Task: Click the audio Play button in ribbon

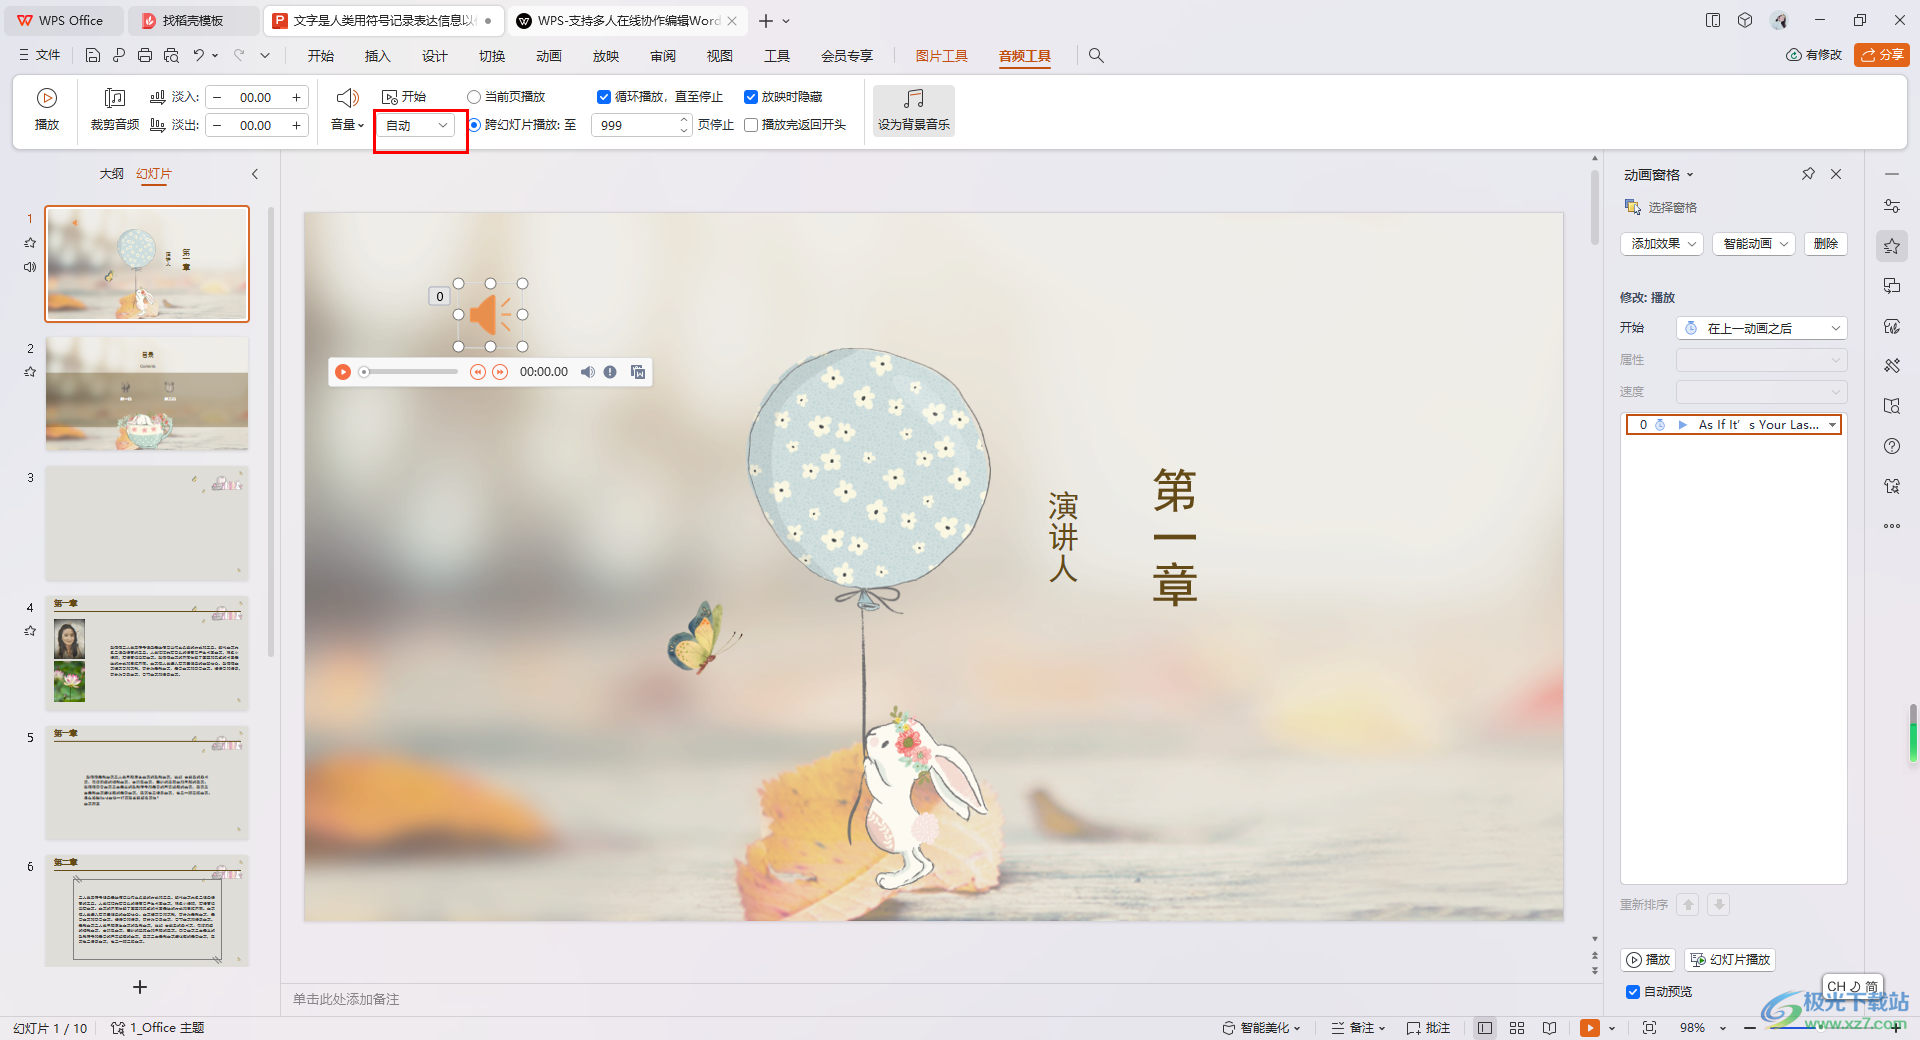Action: click(x=47, y=110)
